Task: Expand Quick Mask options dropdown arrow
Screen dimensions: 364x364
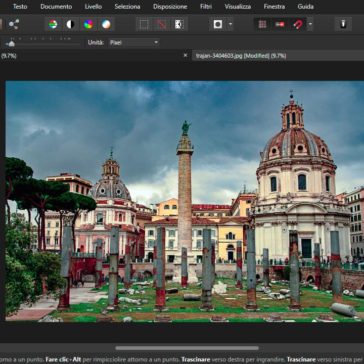Action: (x=230, y=24)
